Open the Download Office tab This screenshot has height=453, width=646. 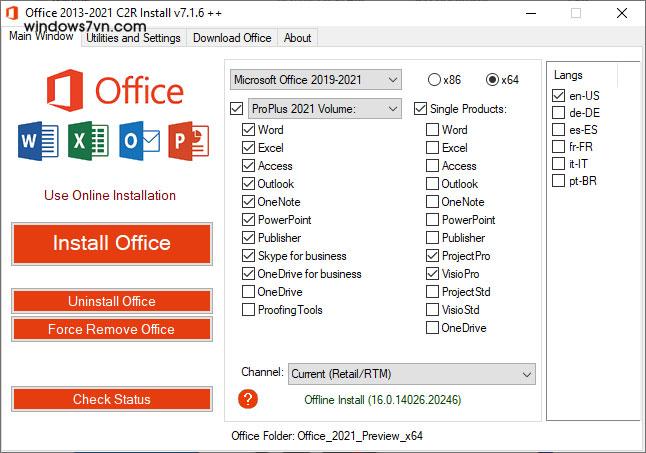pos(232,38)
